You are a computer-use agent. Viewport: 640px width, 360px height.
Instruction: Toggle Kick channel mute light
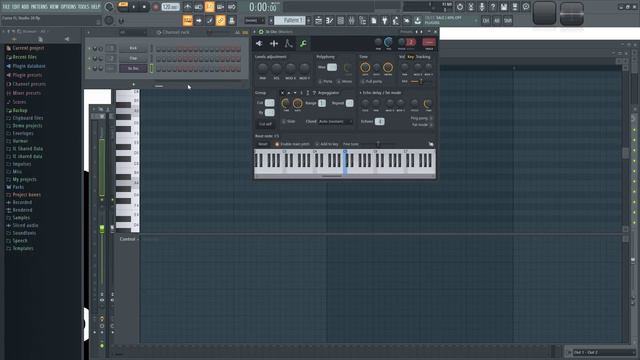tap(89, 49)
